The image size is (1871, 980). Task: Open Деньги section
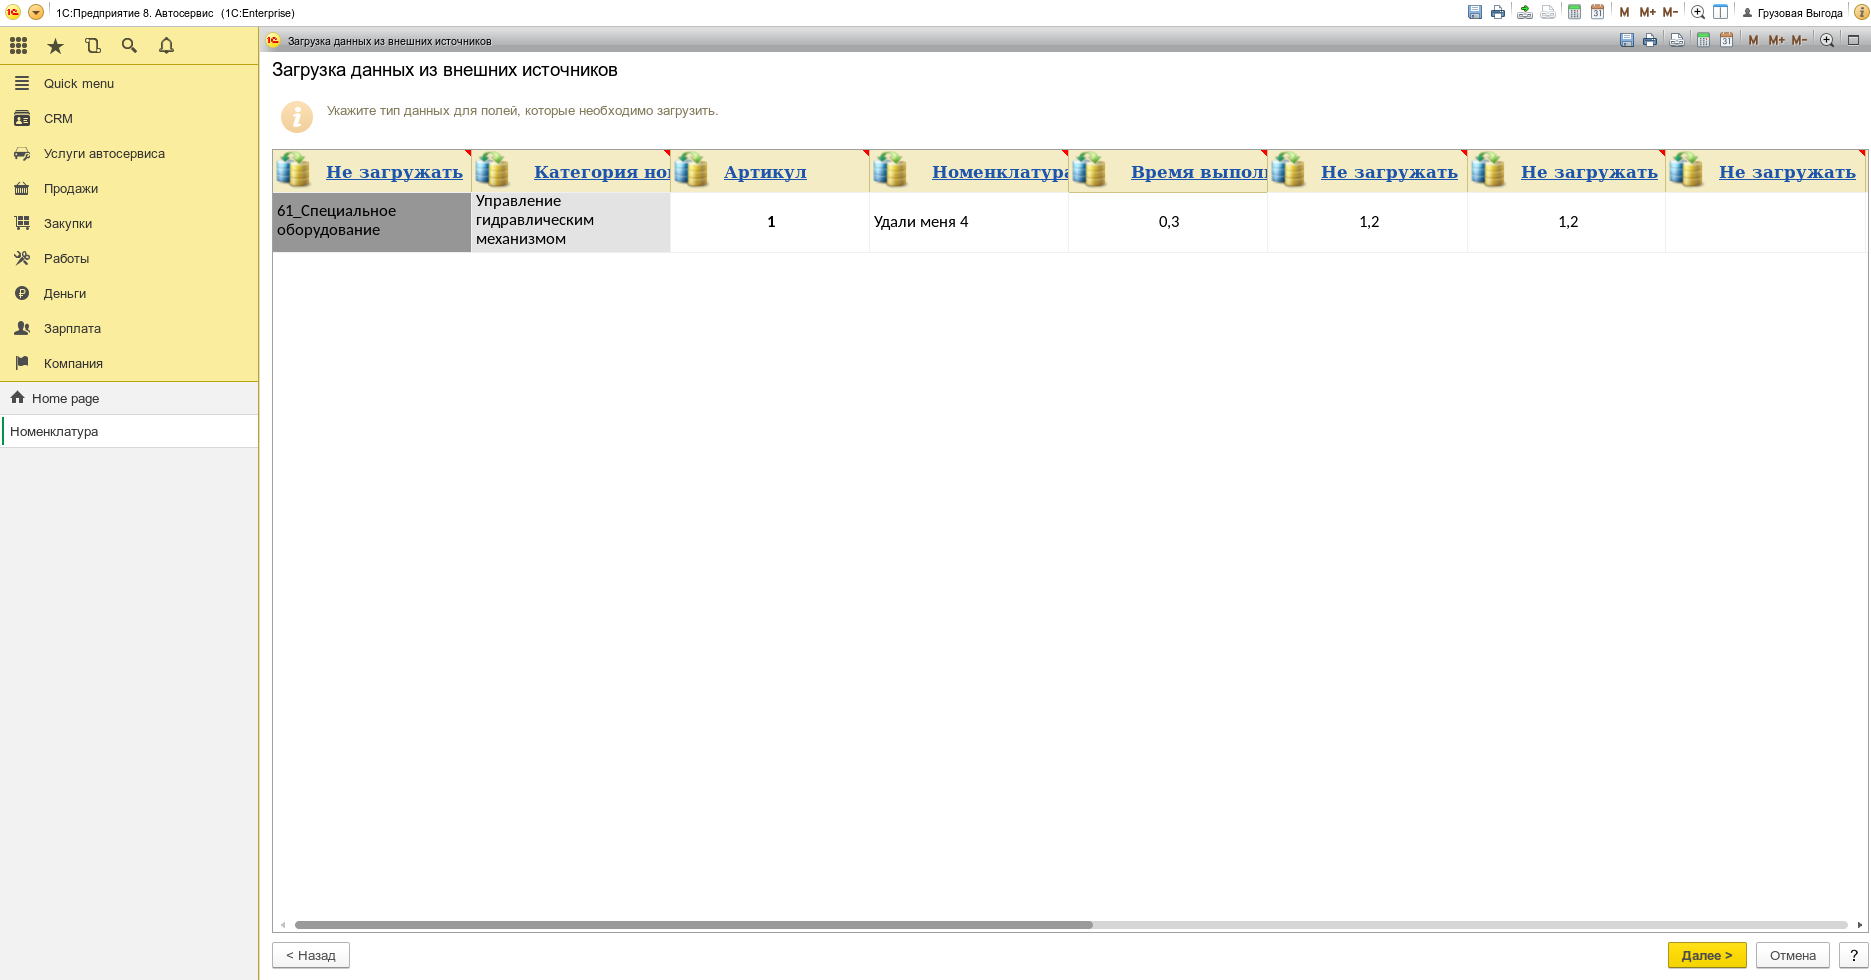pos(129,294)
